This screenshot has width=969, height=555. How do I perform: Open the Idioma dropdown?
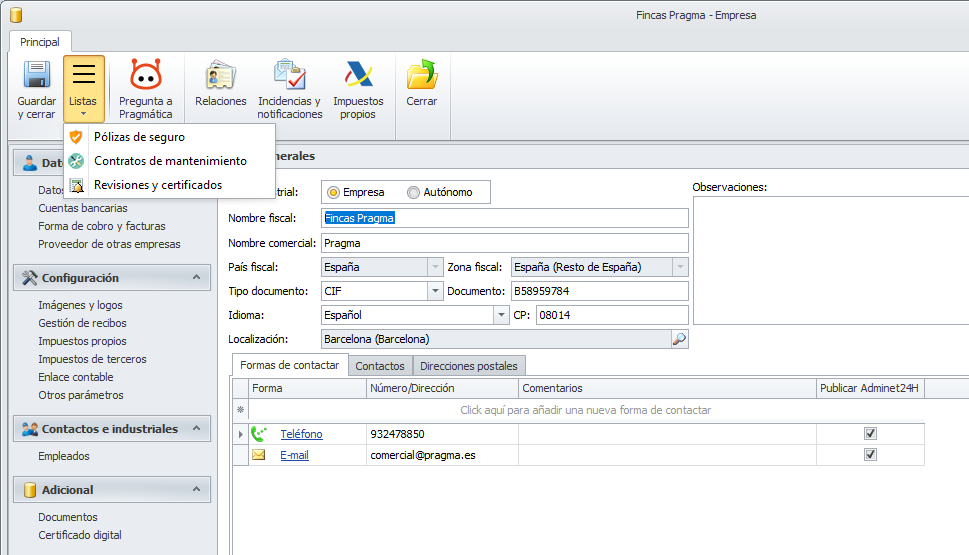tap(502, 315)
